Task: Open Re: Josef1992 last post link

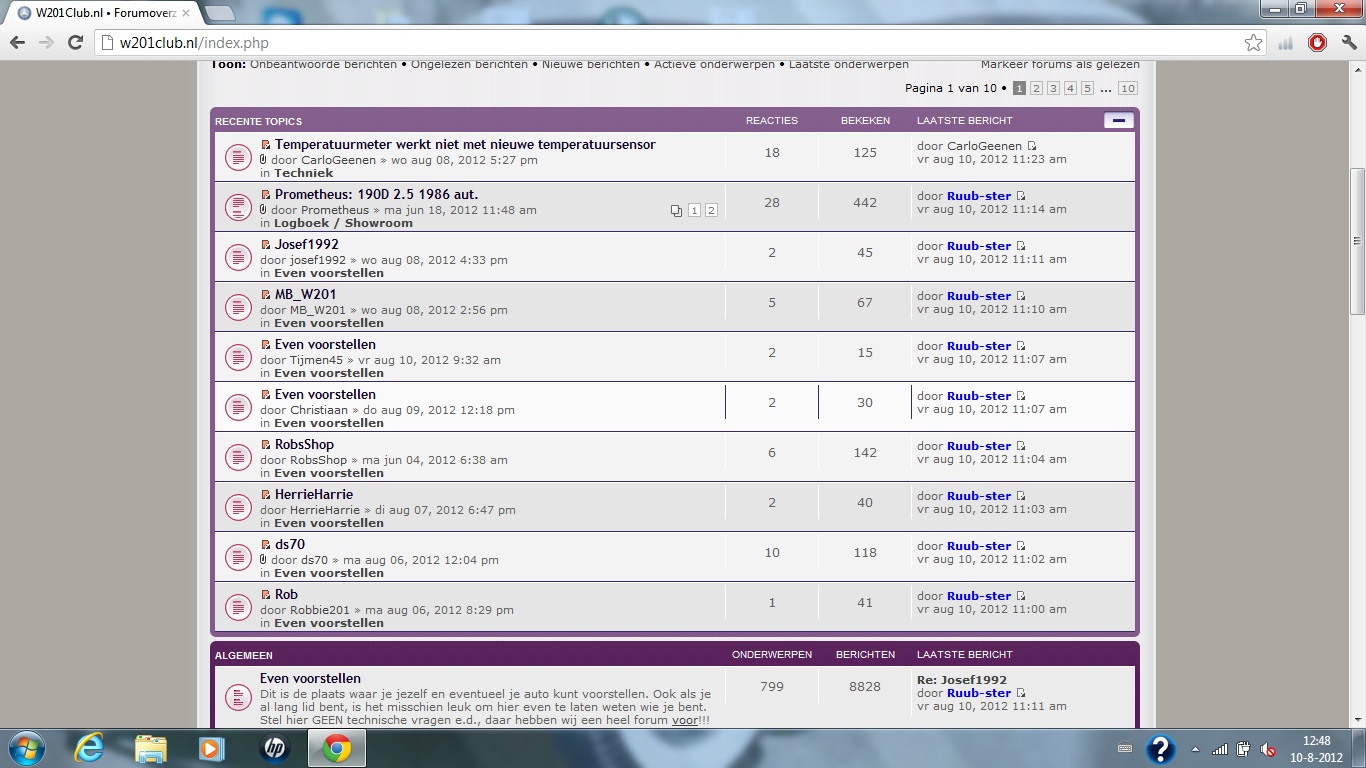Action: click(962, 680)
